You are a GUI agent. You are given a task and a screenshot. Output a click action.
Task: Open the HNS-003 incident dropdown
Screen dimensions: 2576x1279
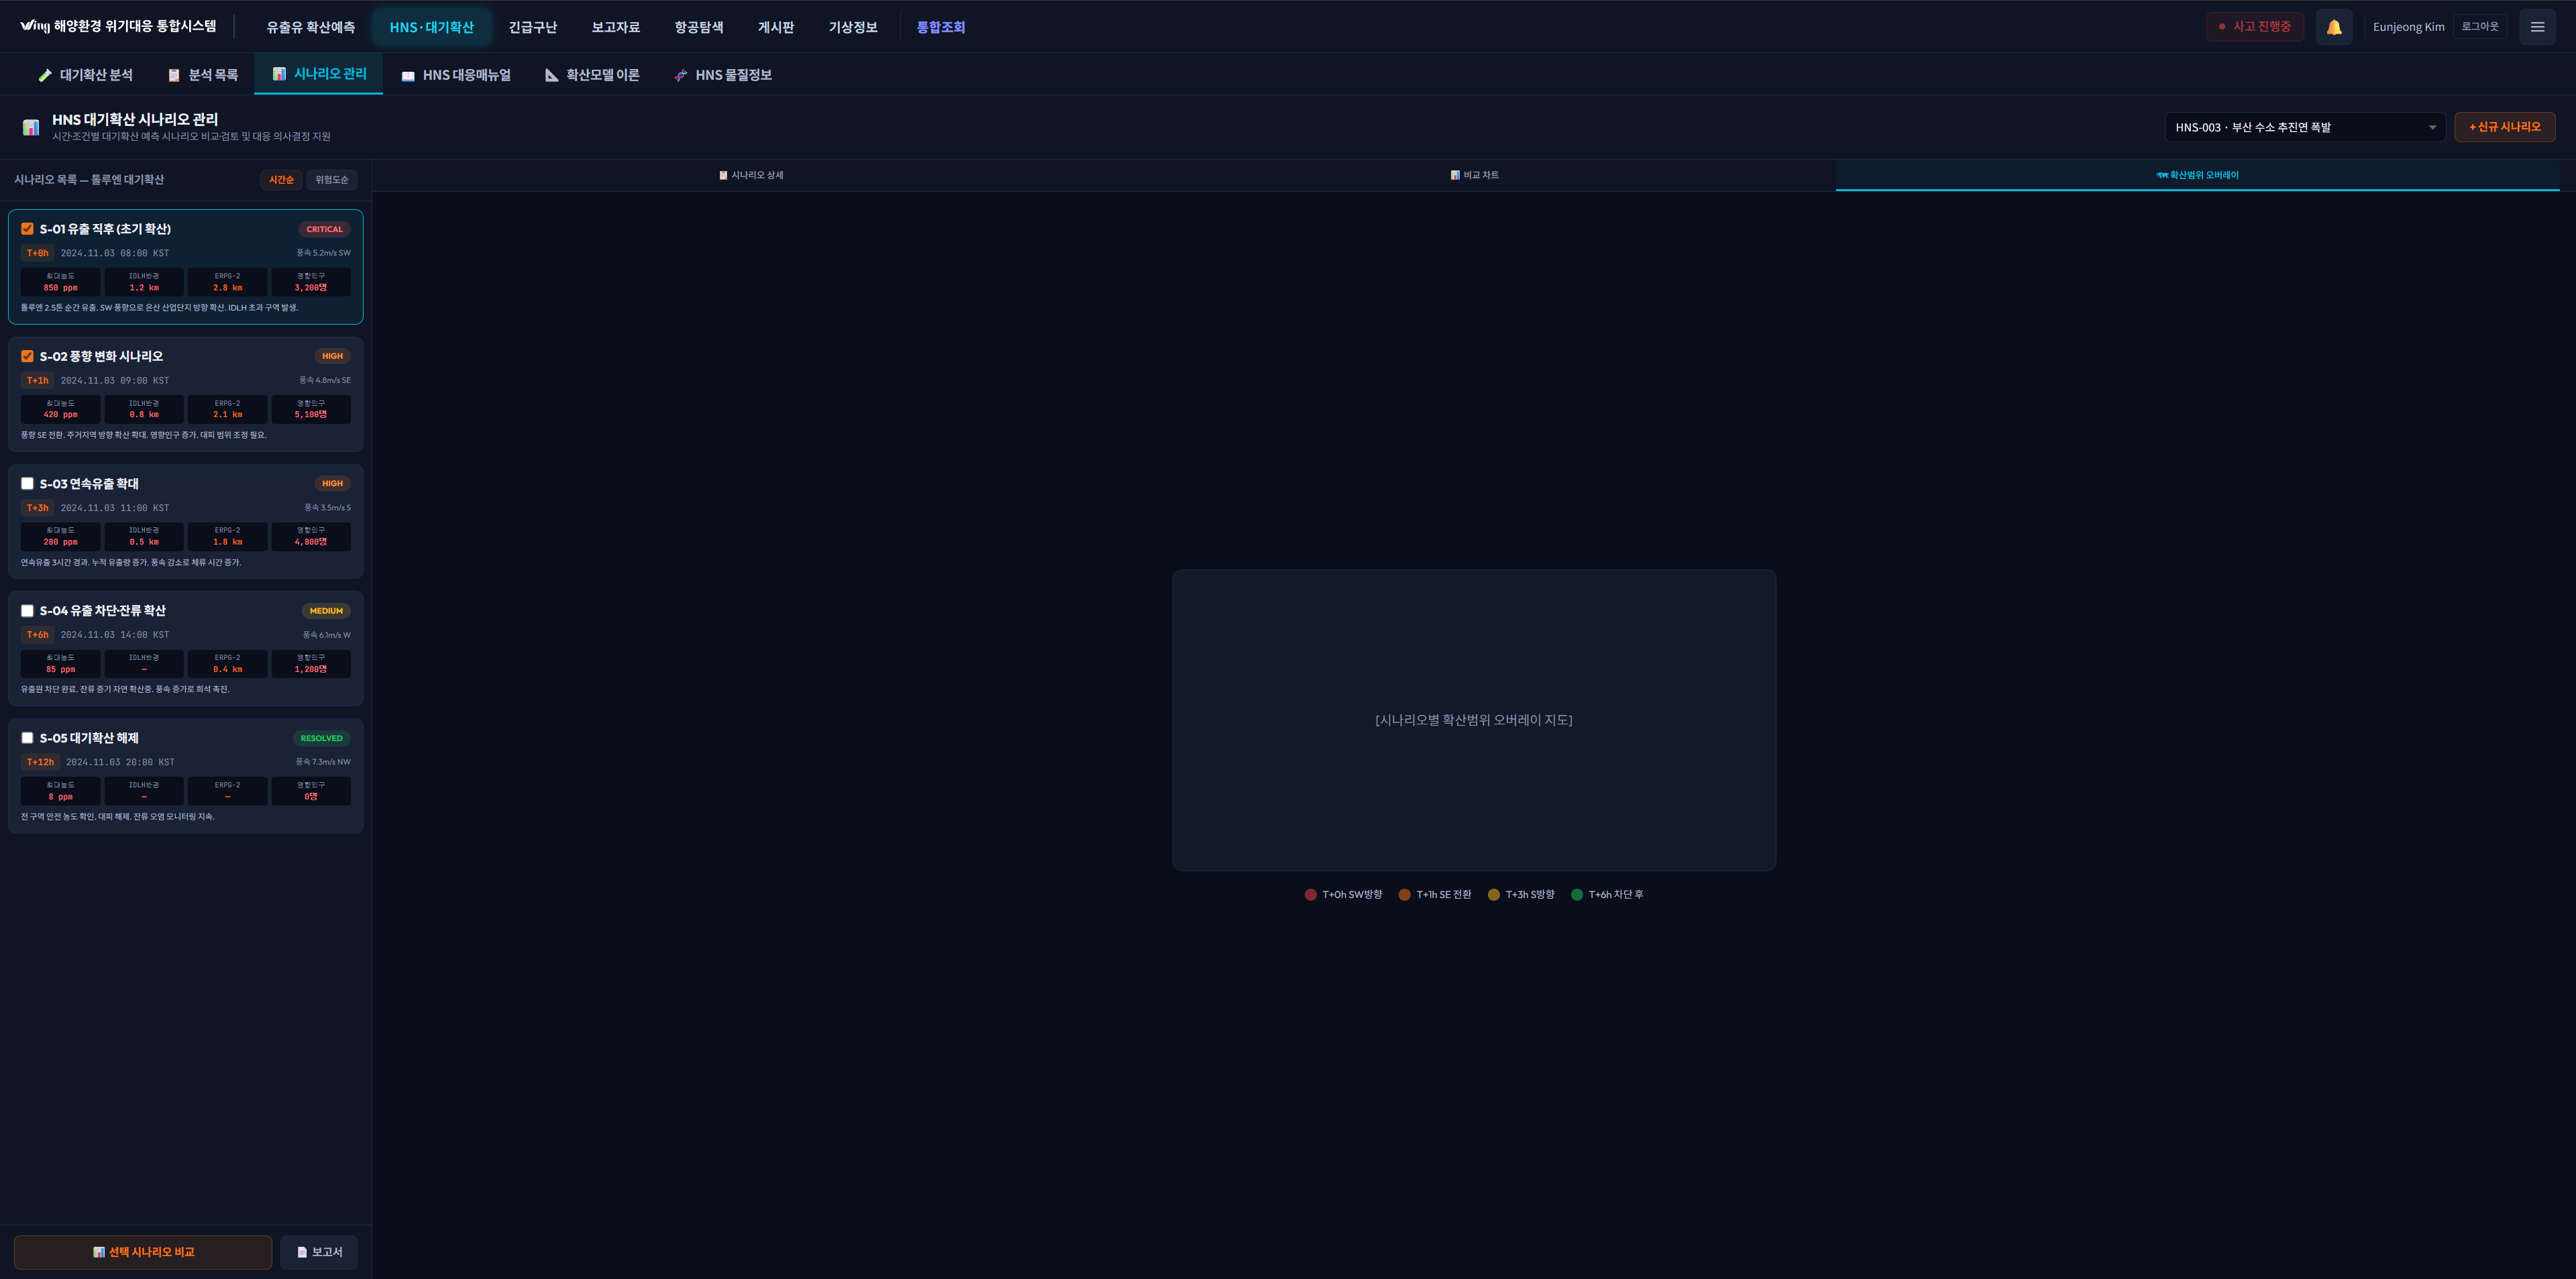pyautogui.click(x=2304, y=127)
